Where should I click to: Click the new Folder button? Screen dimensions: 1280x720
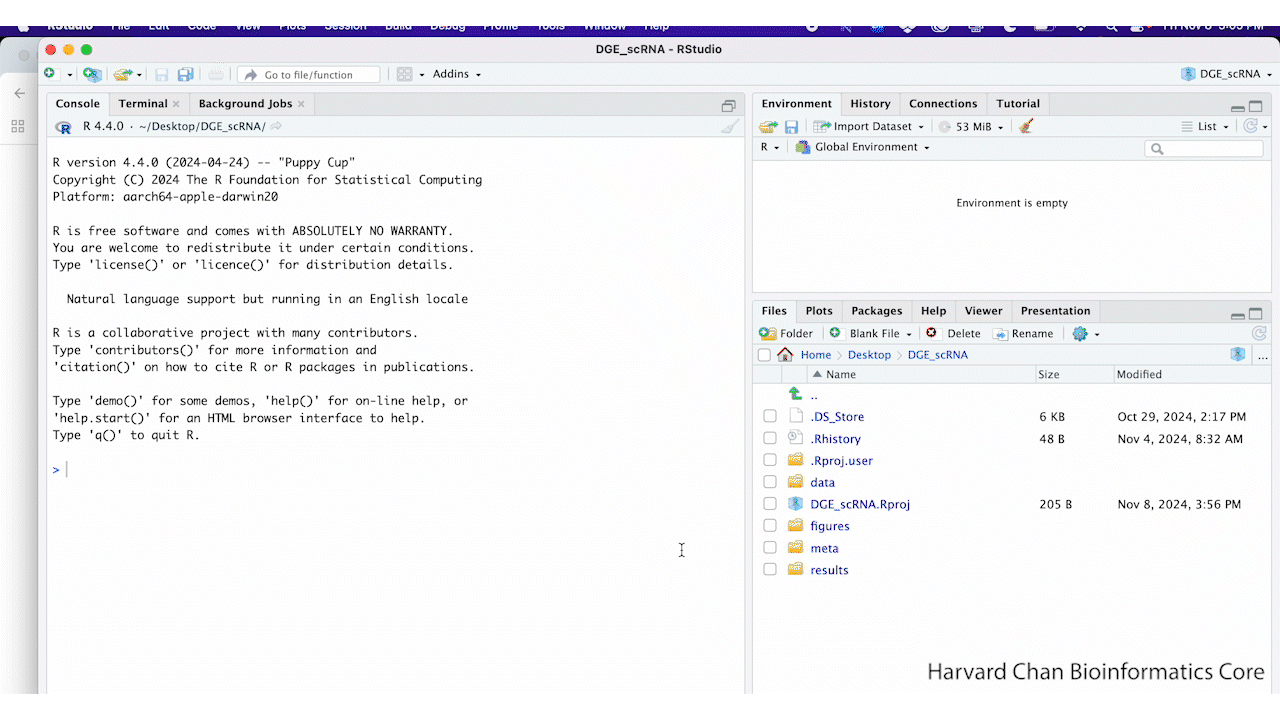tap(786, 333)
